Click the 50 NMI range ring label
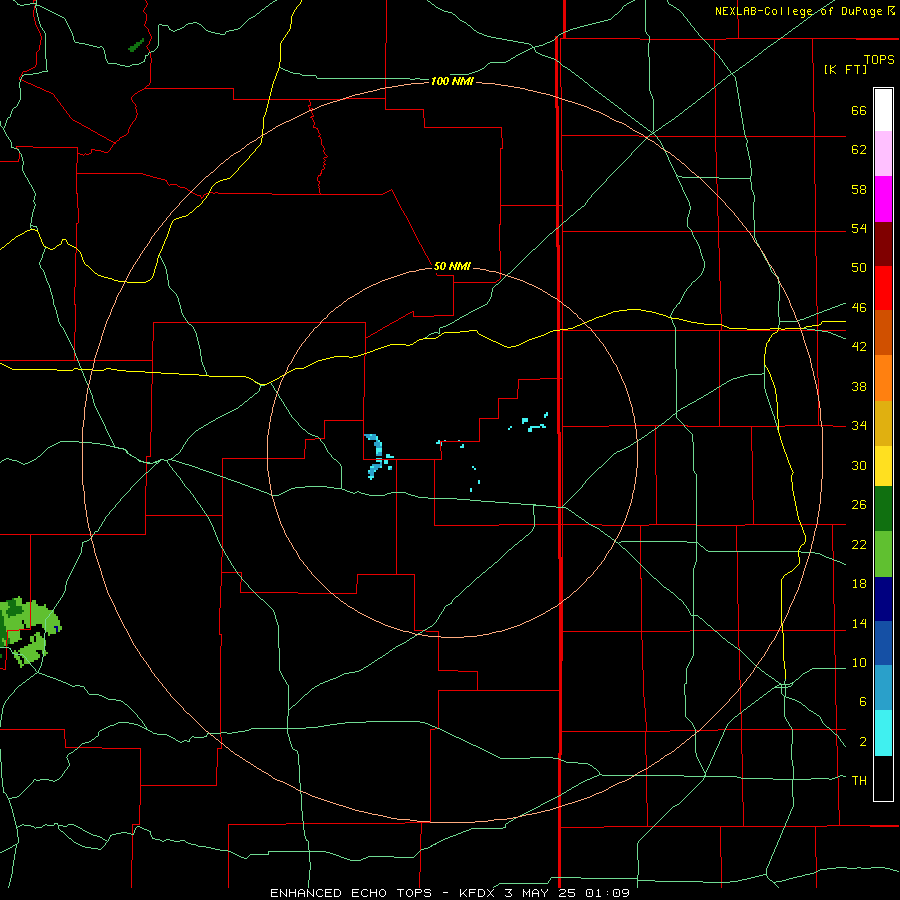 click(452, 266)
